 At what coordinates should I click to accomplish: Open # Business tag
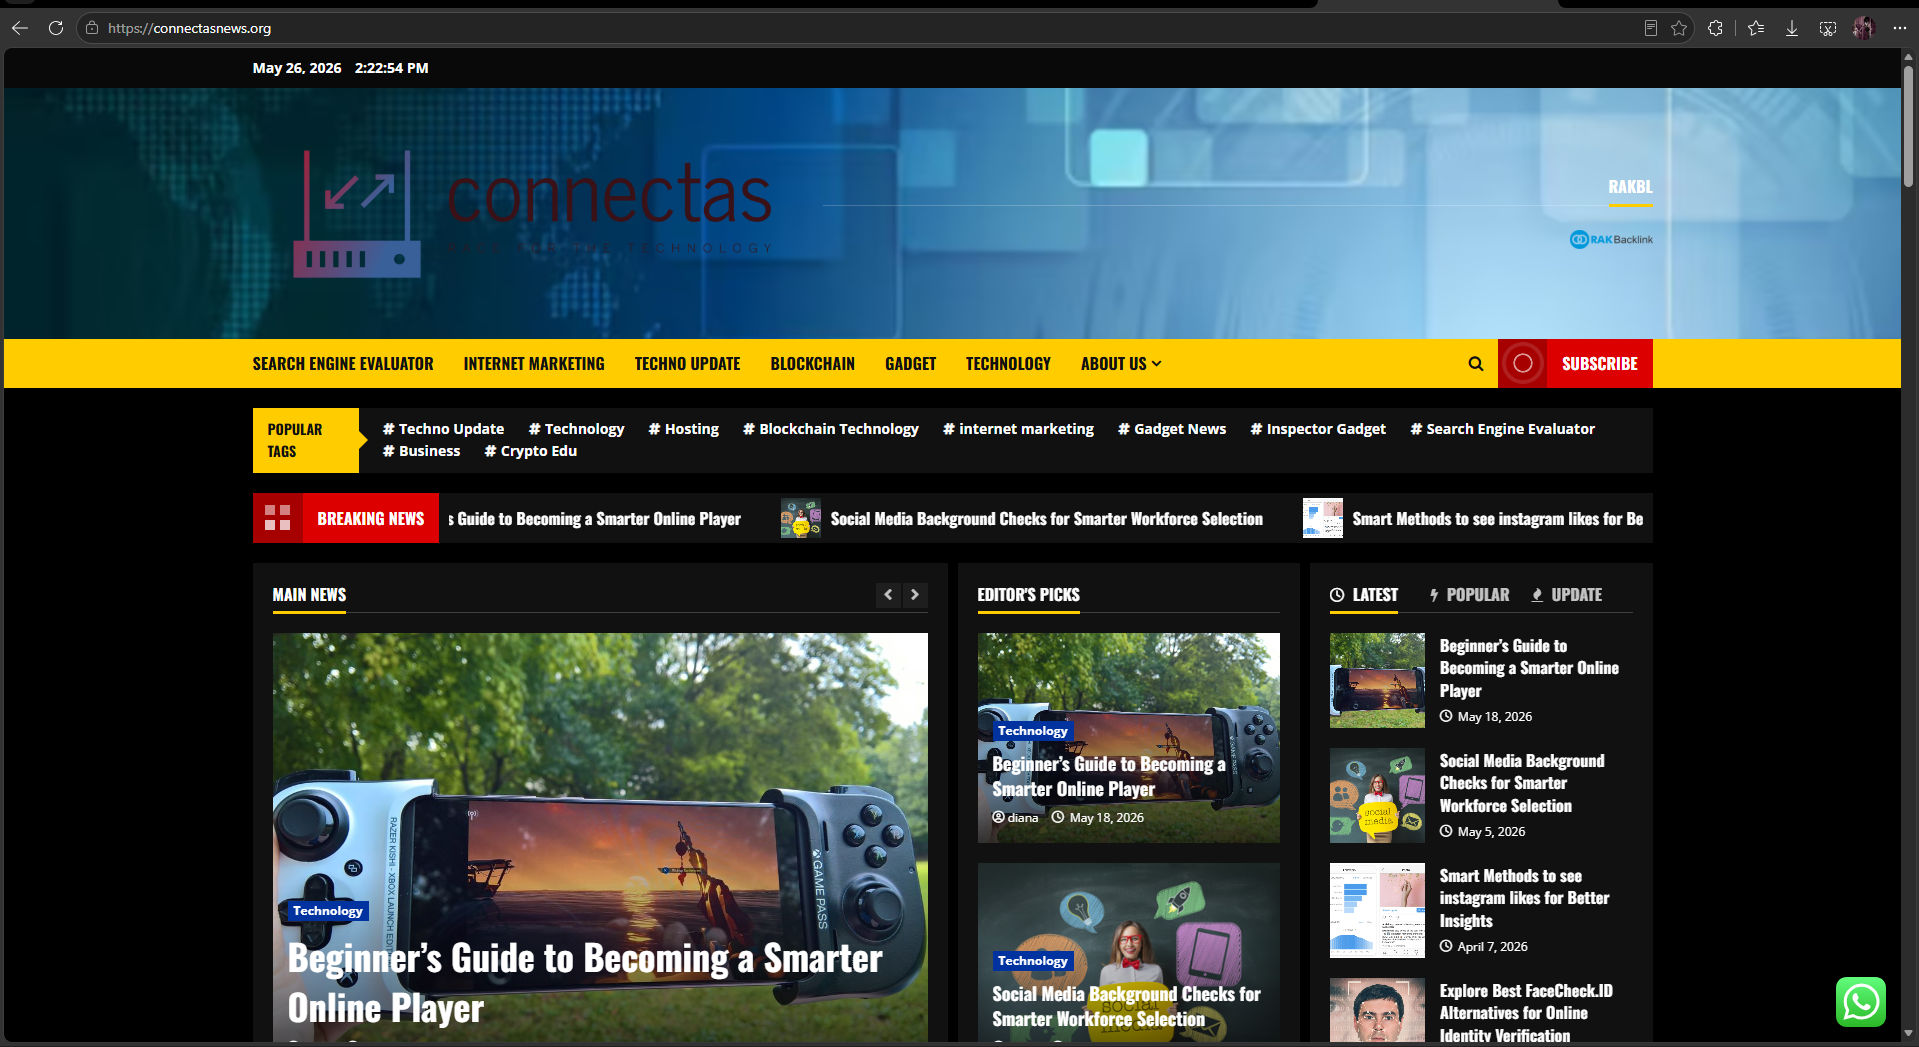(x=421, y=451)
